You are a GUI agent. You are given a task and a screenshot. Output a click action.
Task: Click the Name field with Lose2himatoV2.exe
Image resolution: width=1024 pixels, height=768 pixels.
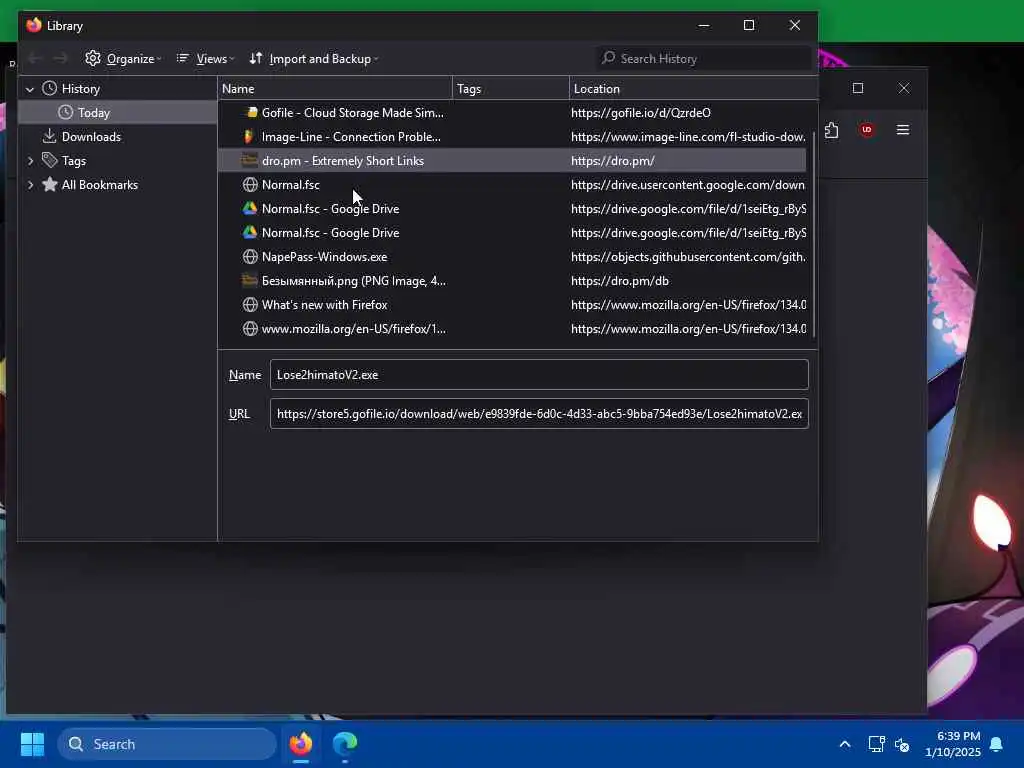[x=539, y=375]
